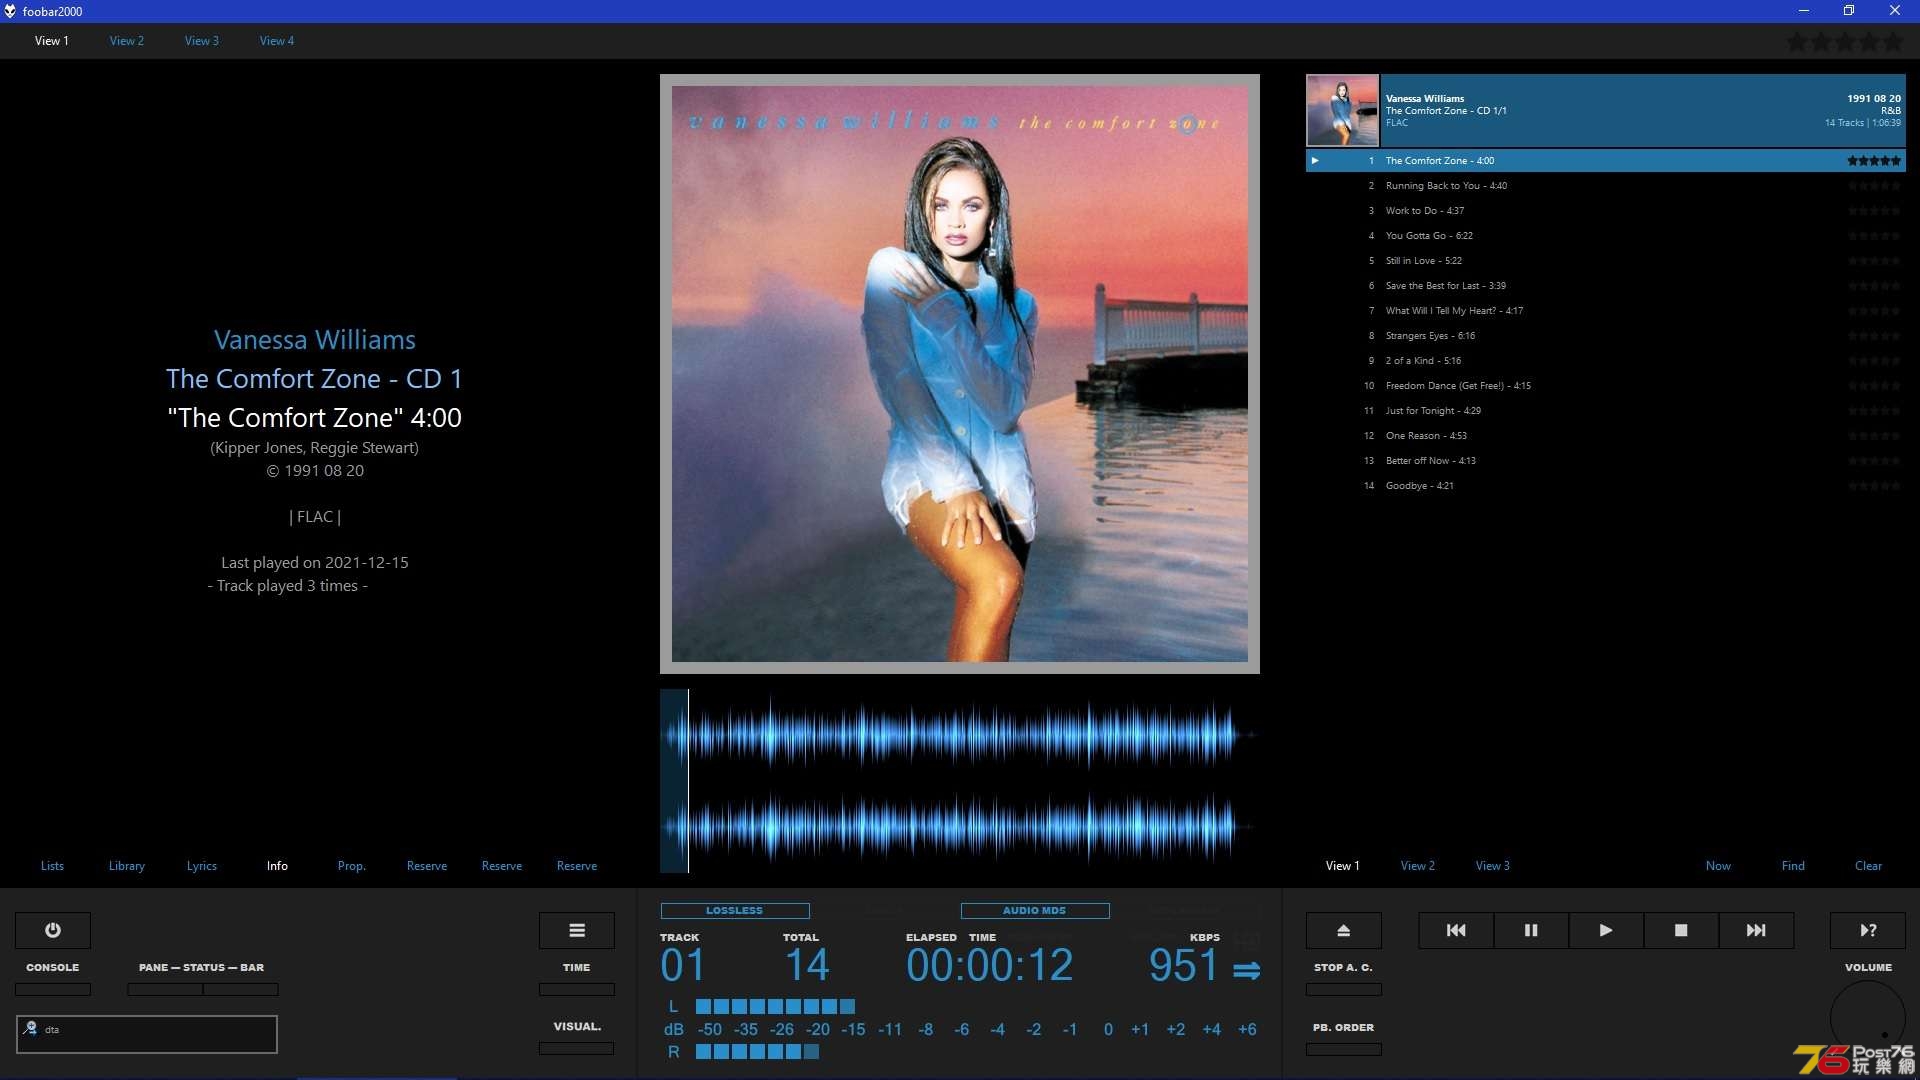The image size is (1920, 1080).
Task: Switch to top View 4 tab
Action: (277, 41)
